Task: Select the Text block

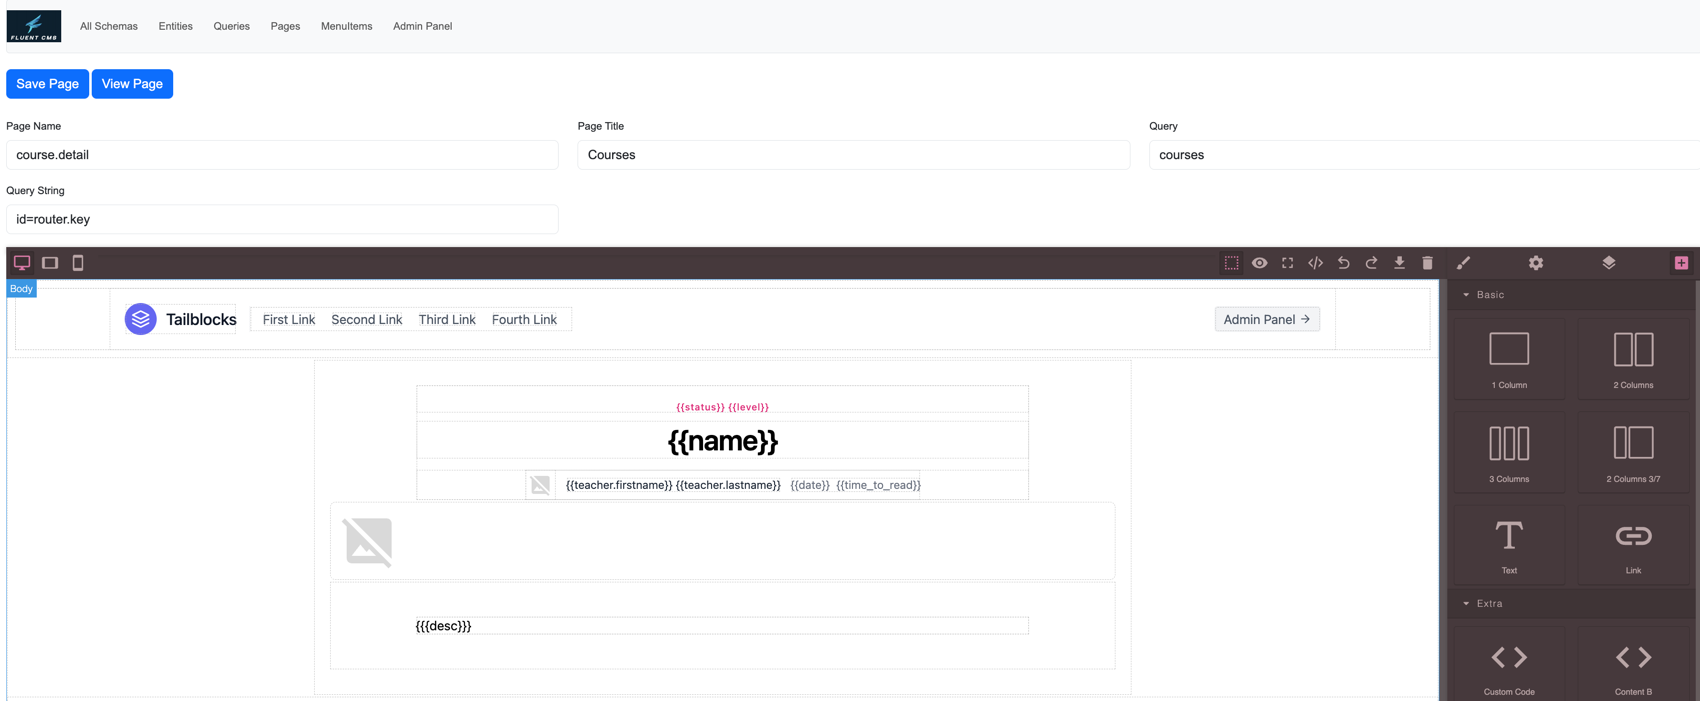Action: (x=1509, y=545)
